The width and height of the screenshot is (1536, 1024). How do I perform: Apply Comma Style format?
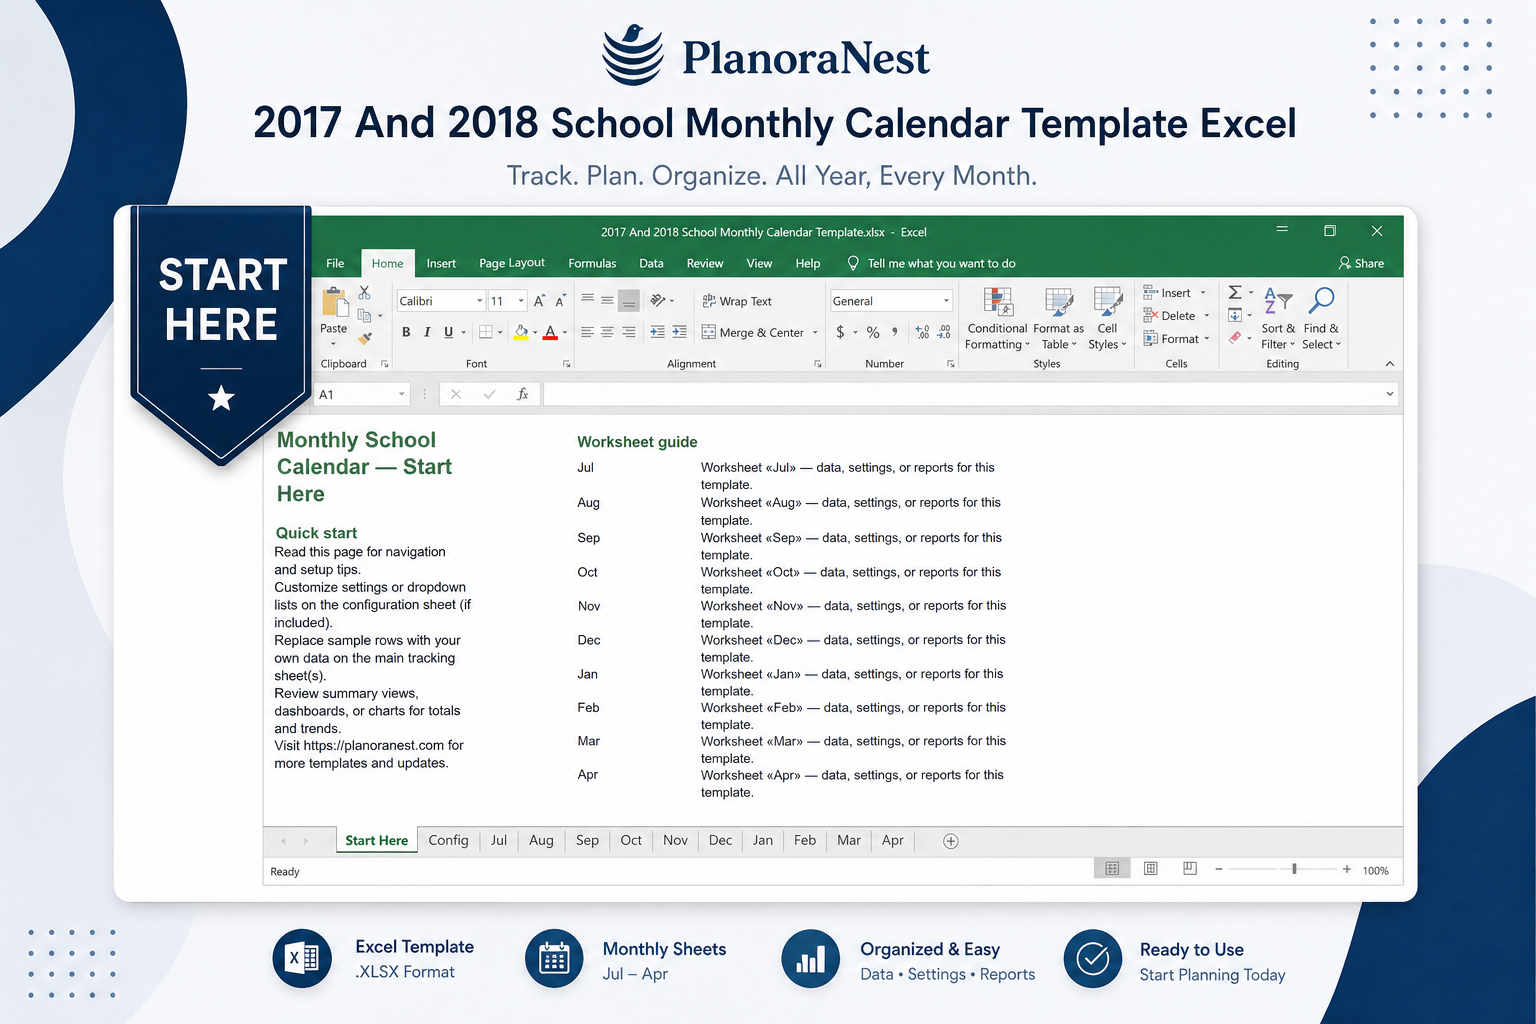click(x=895, y=332)
